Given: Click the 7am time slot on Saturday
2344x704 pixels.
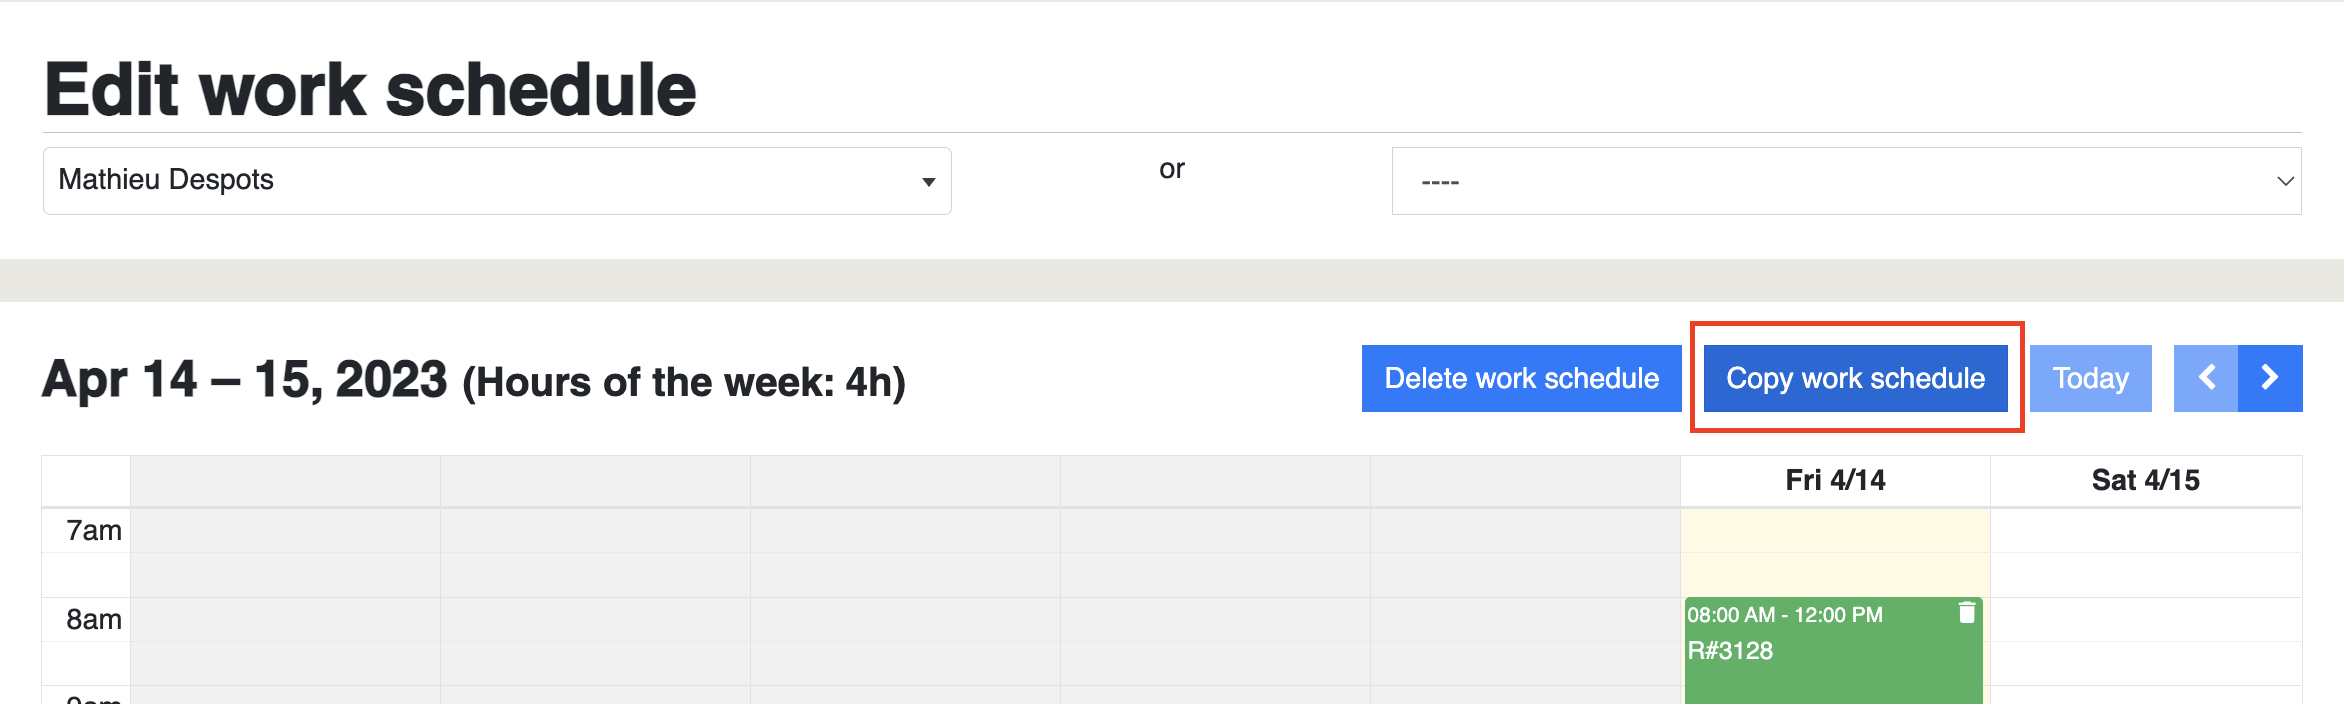Looking at the screenshot, I should point(2146,531).
